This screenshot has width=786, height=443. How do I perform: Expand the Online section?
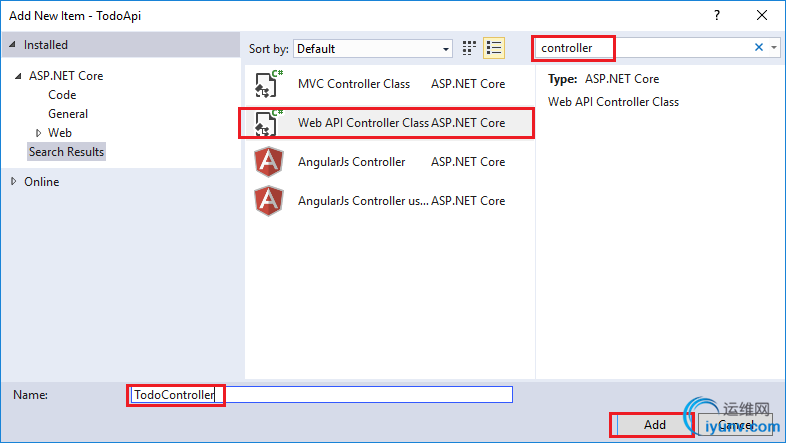pos(14,181)
